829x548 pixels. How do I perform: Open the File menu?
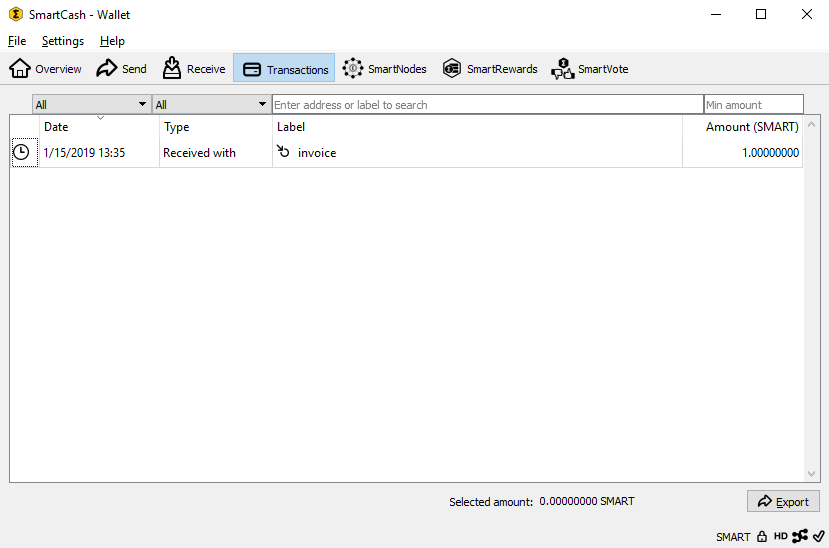tap(17, 41)
